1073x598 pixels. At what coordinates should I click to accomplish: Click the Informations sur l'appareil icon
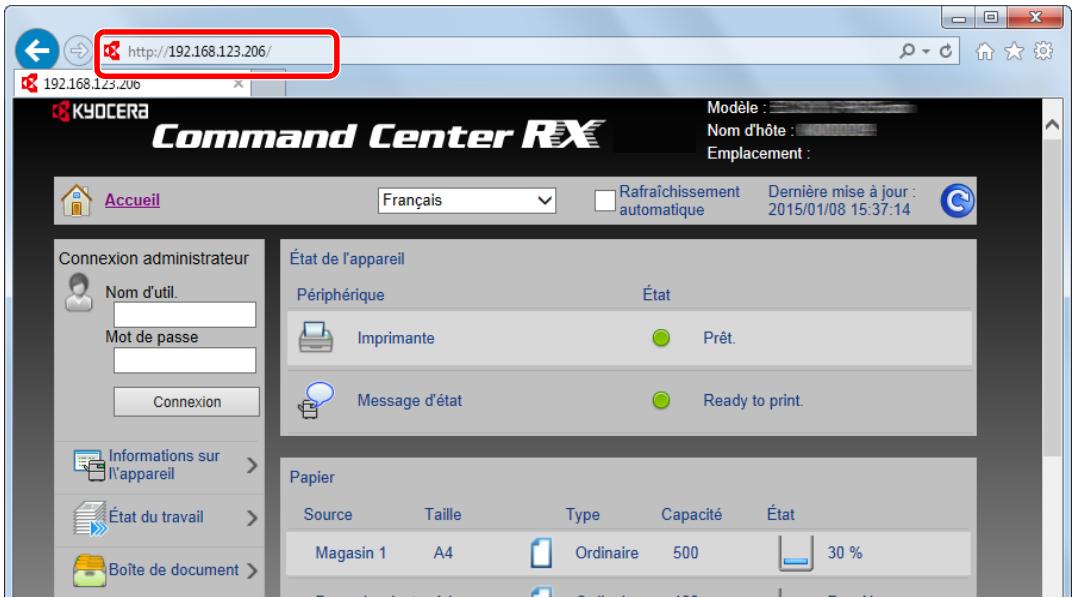(x=90, y=465)
